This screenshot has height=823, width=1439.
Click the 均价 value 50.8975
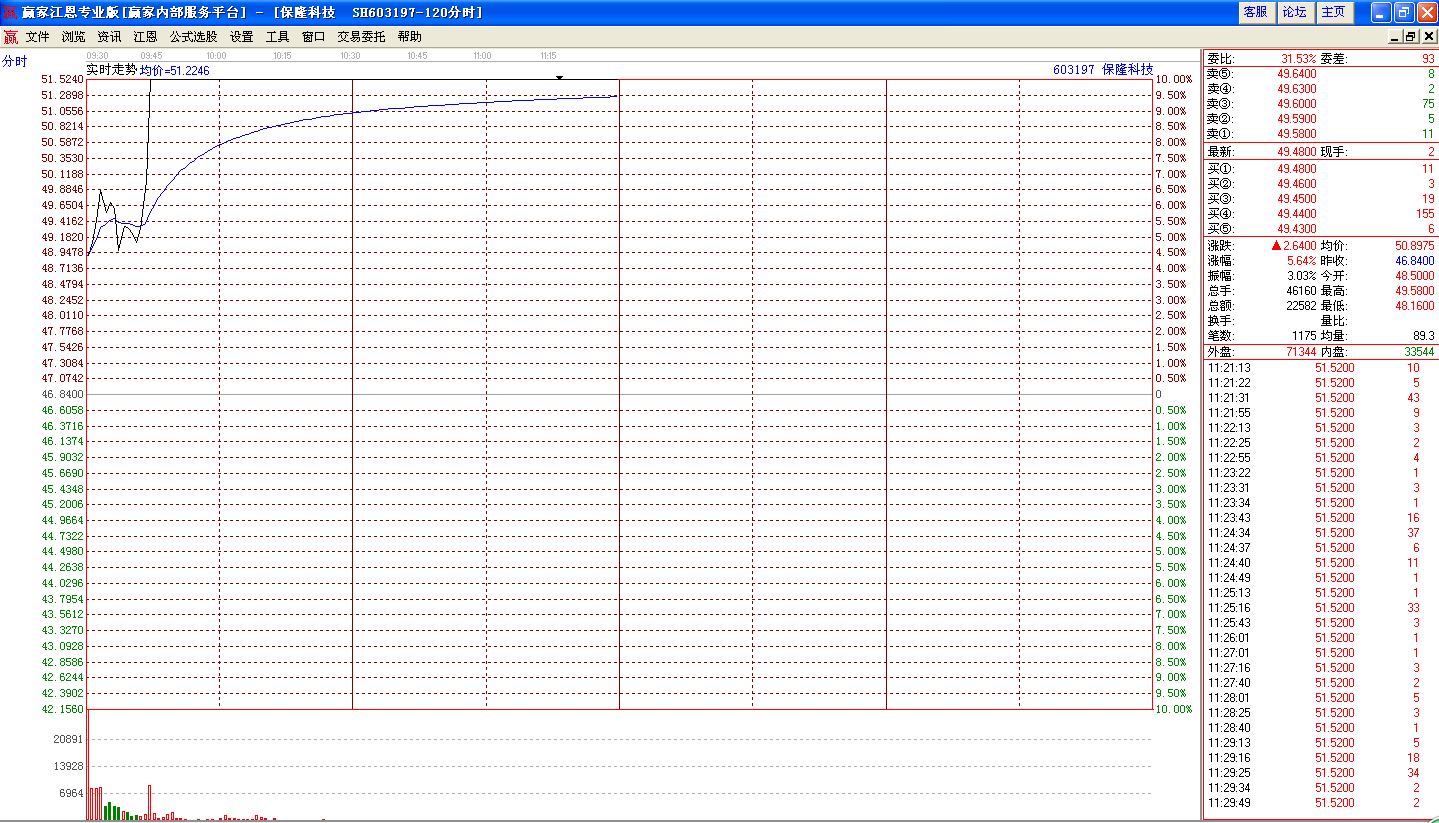(x=1415, y=245)
